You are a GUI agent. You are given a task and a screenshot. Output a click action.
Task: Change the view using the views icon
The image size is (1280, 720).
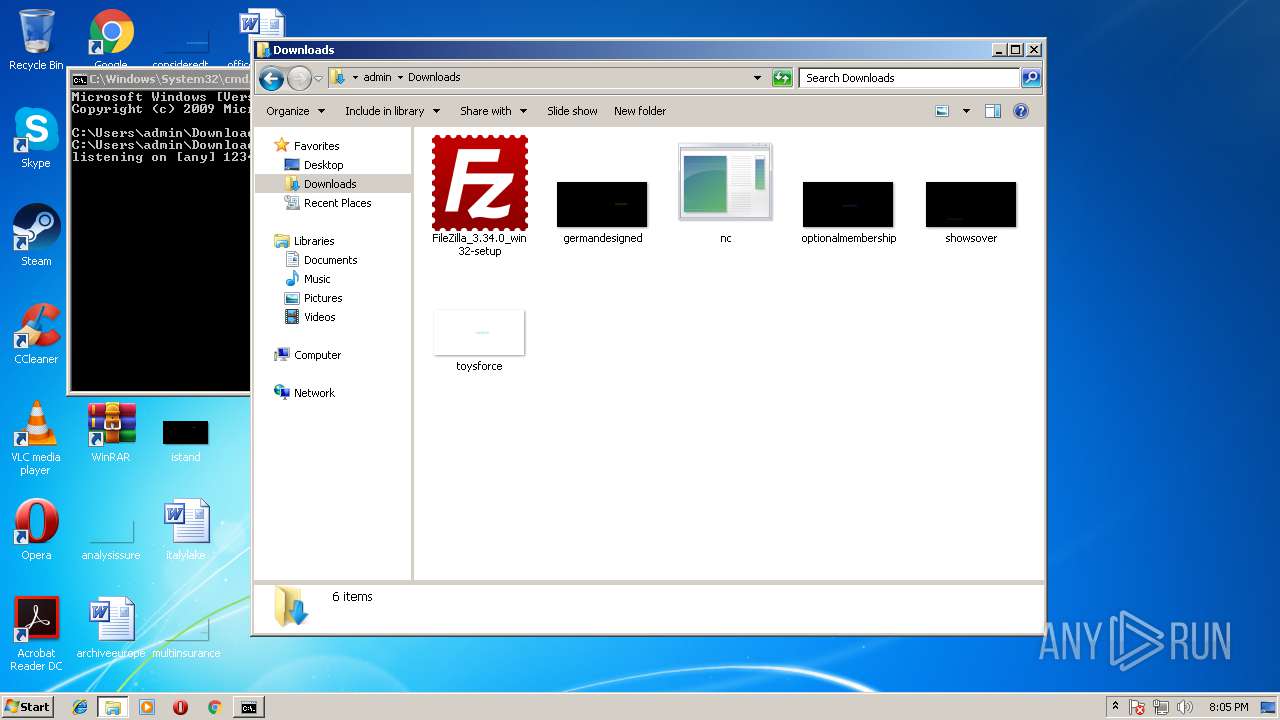pos(942,111)
